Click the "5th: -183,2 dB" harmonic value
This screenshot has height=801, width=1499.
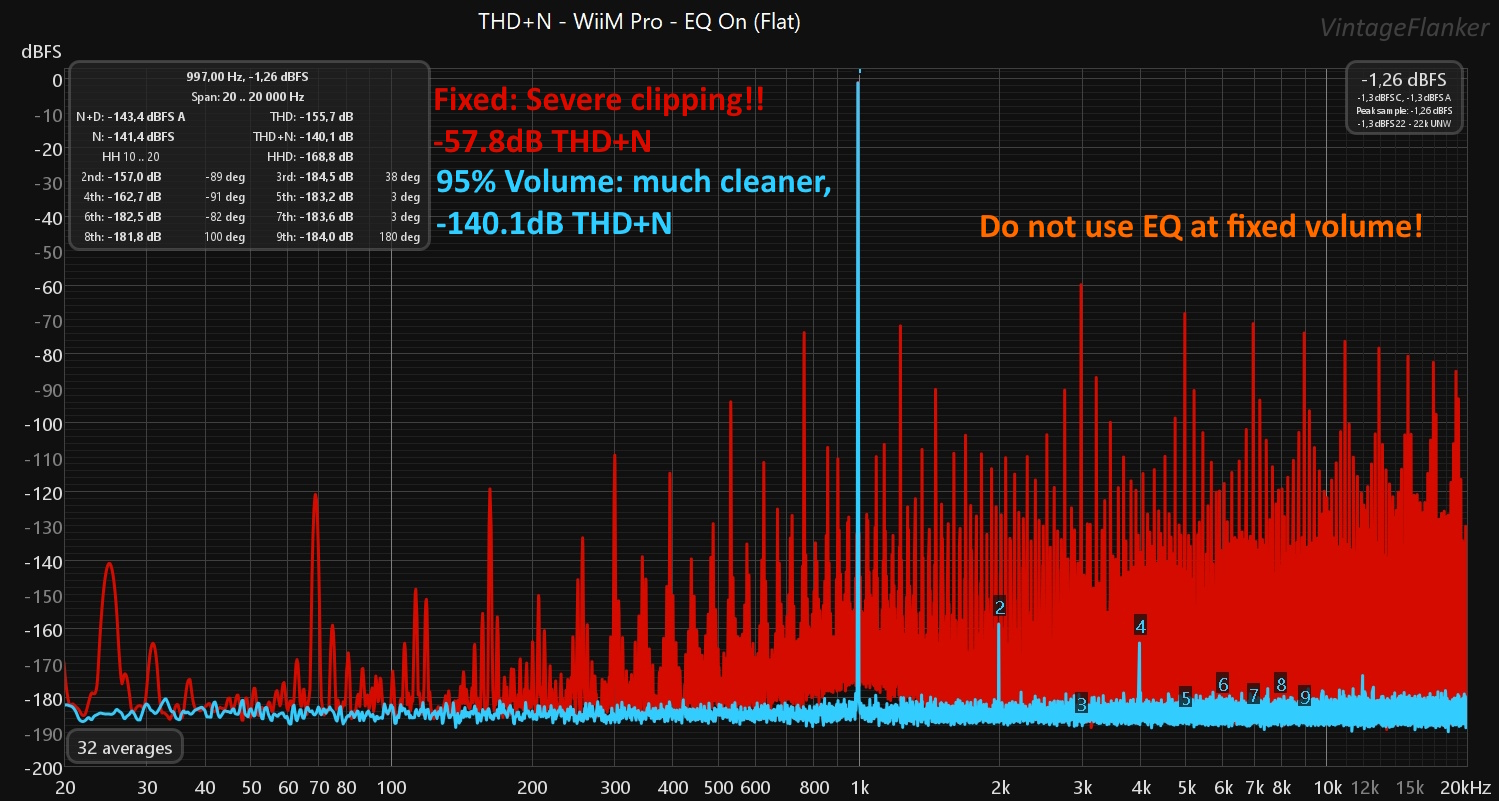click(x=315, y=197)
